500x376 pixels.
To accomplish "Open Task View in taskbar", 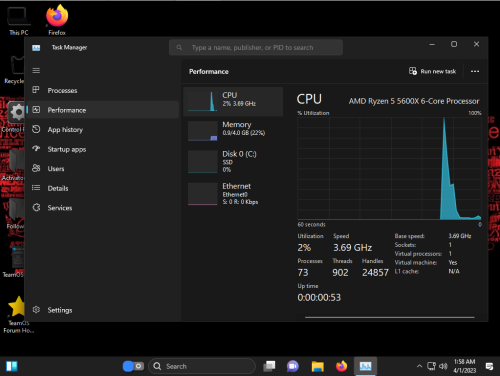I will click(x=269, y=366).
